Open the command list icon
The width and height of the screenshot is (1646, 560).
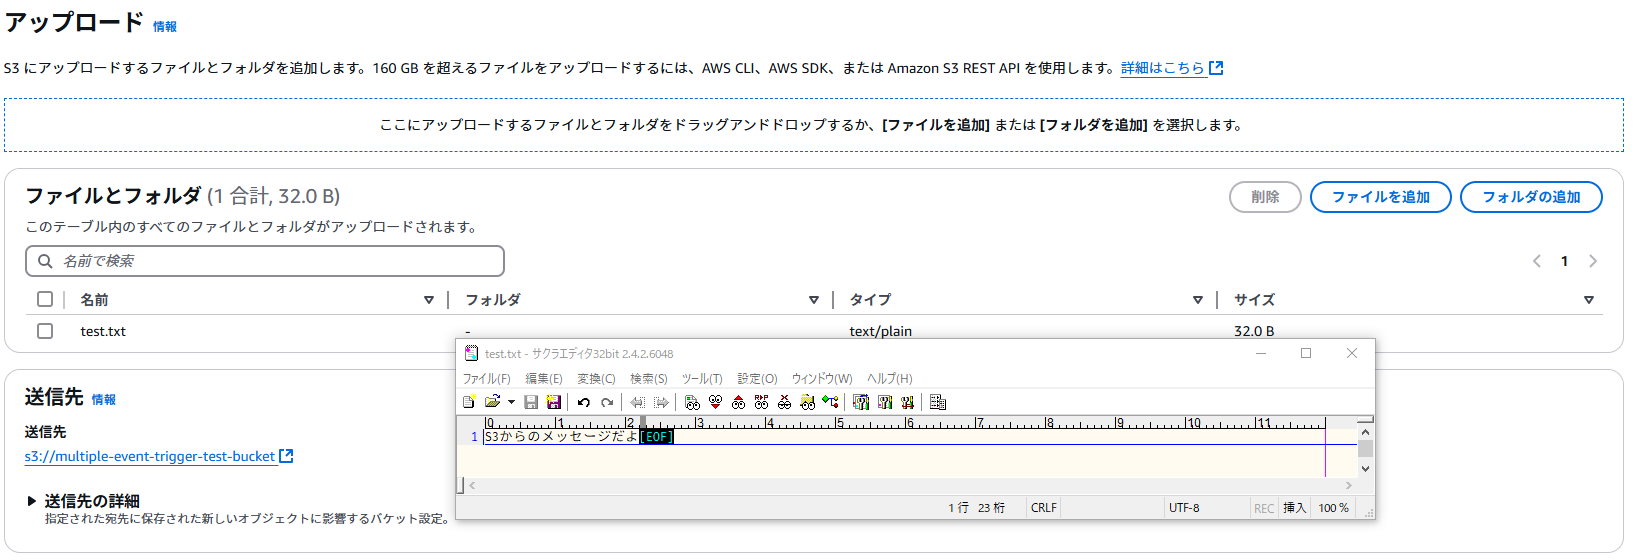937,402
